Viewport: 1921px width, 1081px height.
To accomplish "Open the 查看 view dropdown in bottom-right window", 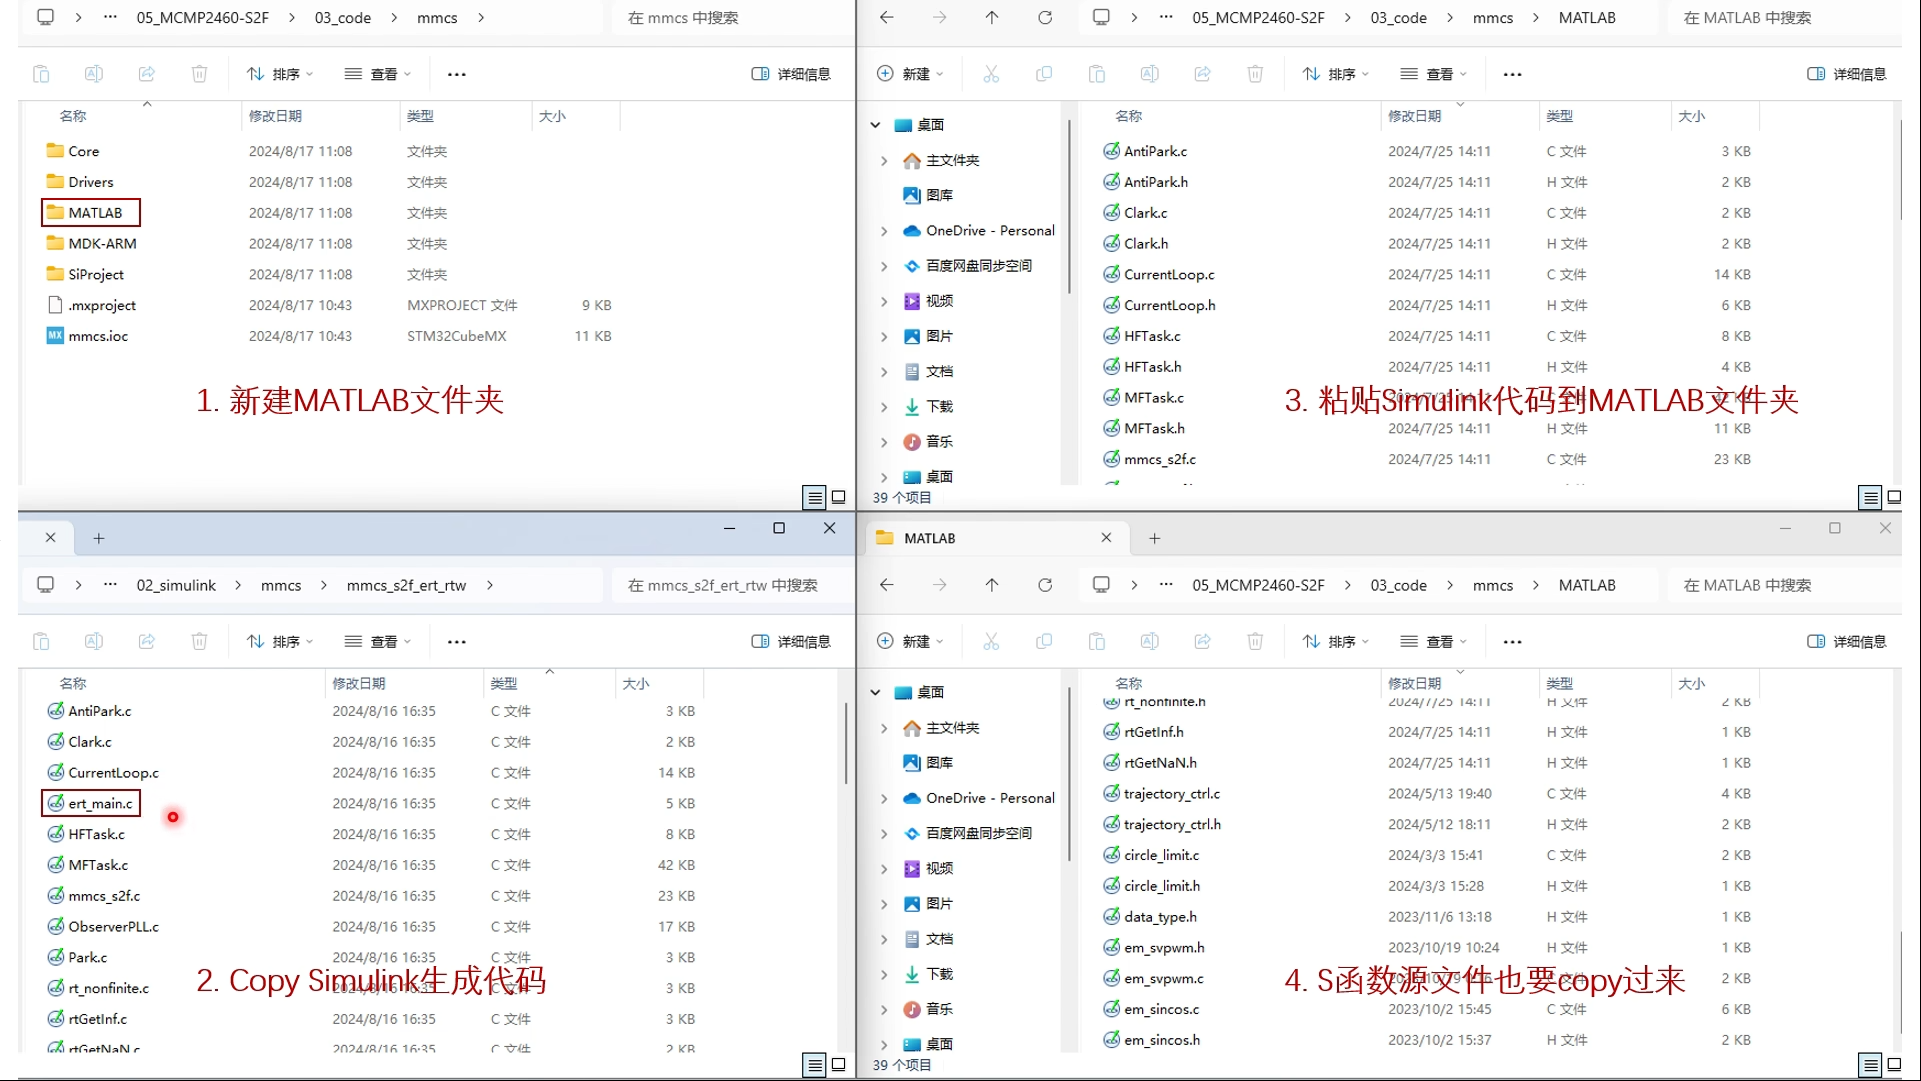I will click(x=1433, y=641).
